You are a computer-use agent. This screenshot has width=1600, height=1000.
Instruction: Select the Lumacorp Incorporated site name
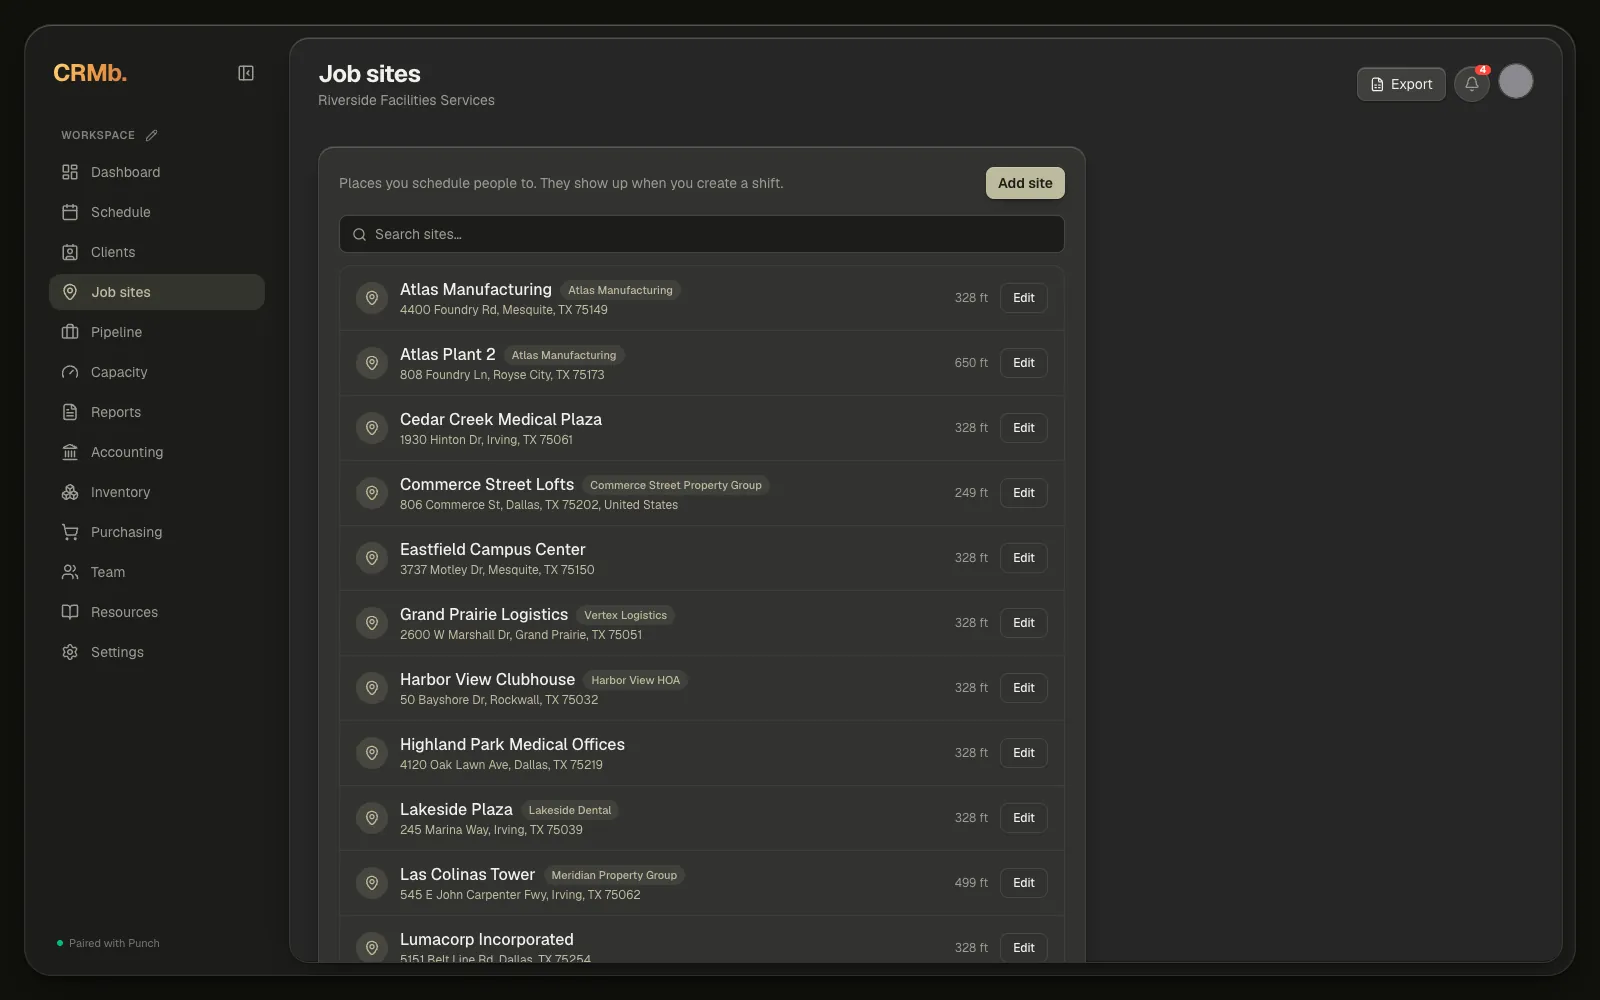tap(487, 939)
